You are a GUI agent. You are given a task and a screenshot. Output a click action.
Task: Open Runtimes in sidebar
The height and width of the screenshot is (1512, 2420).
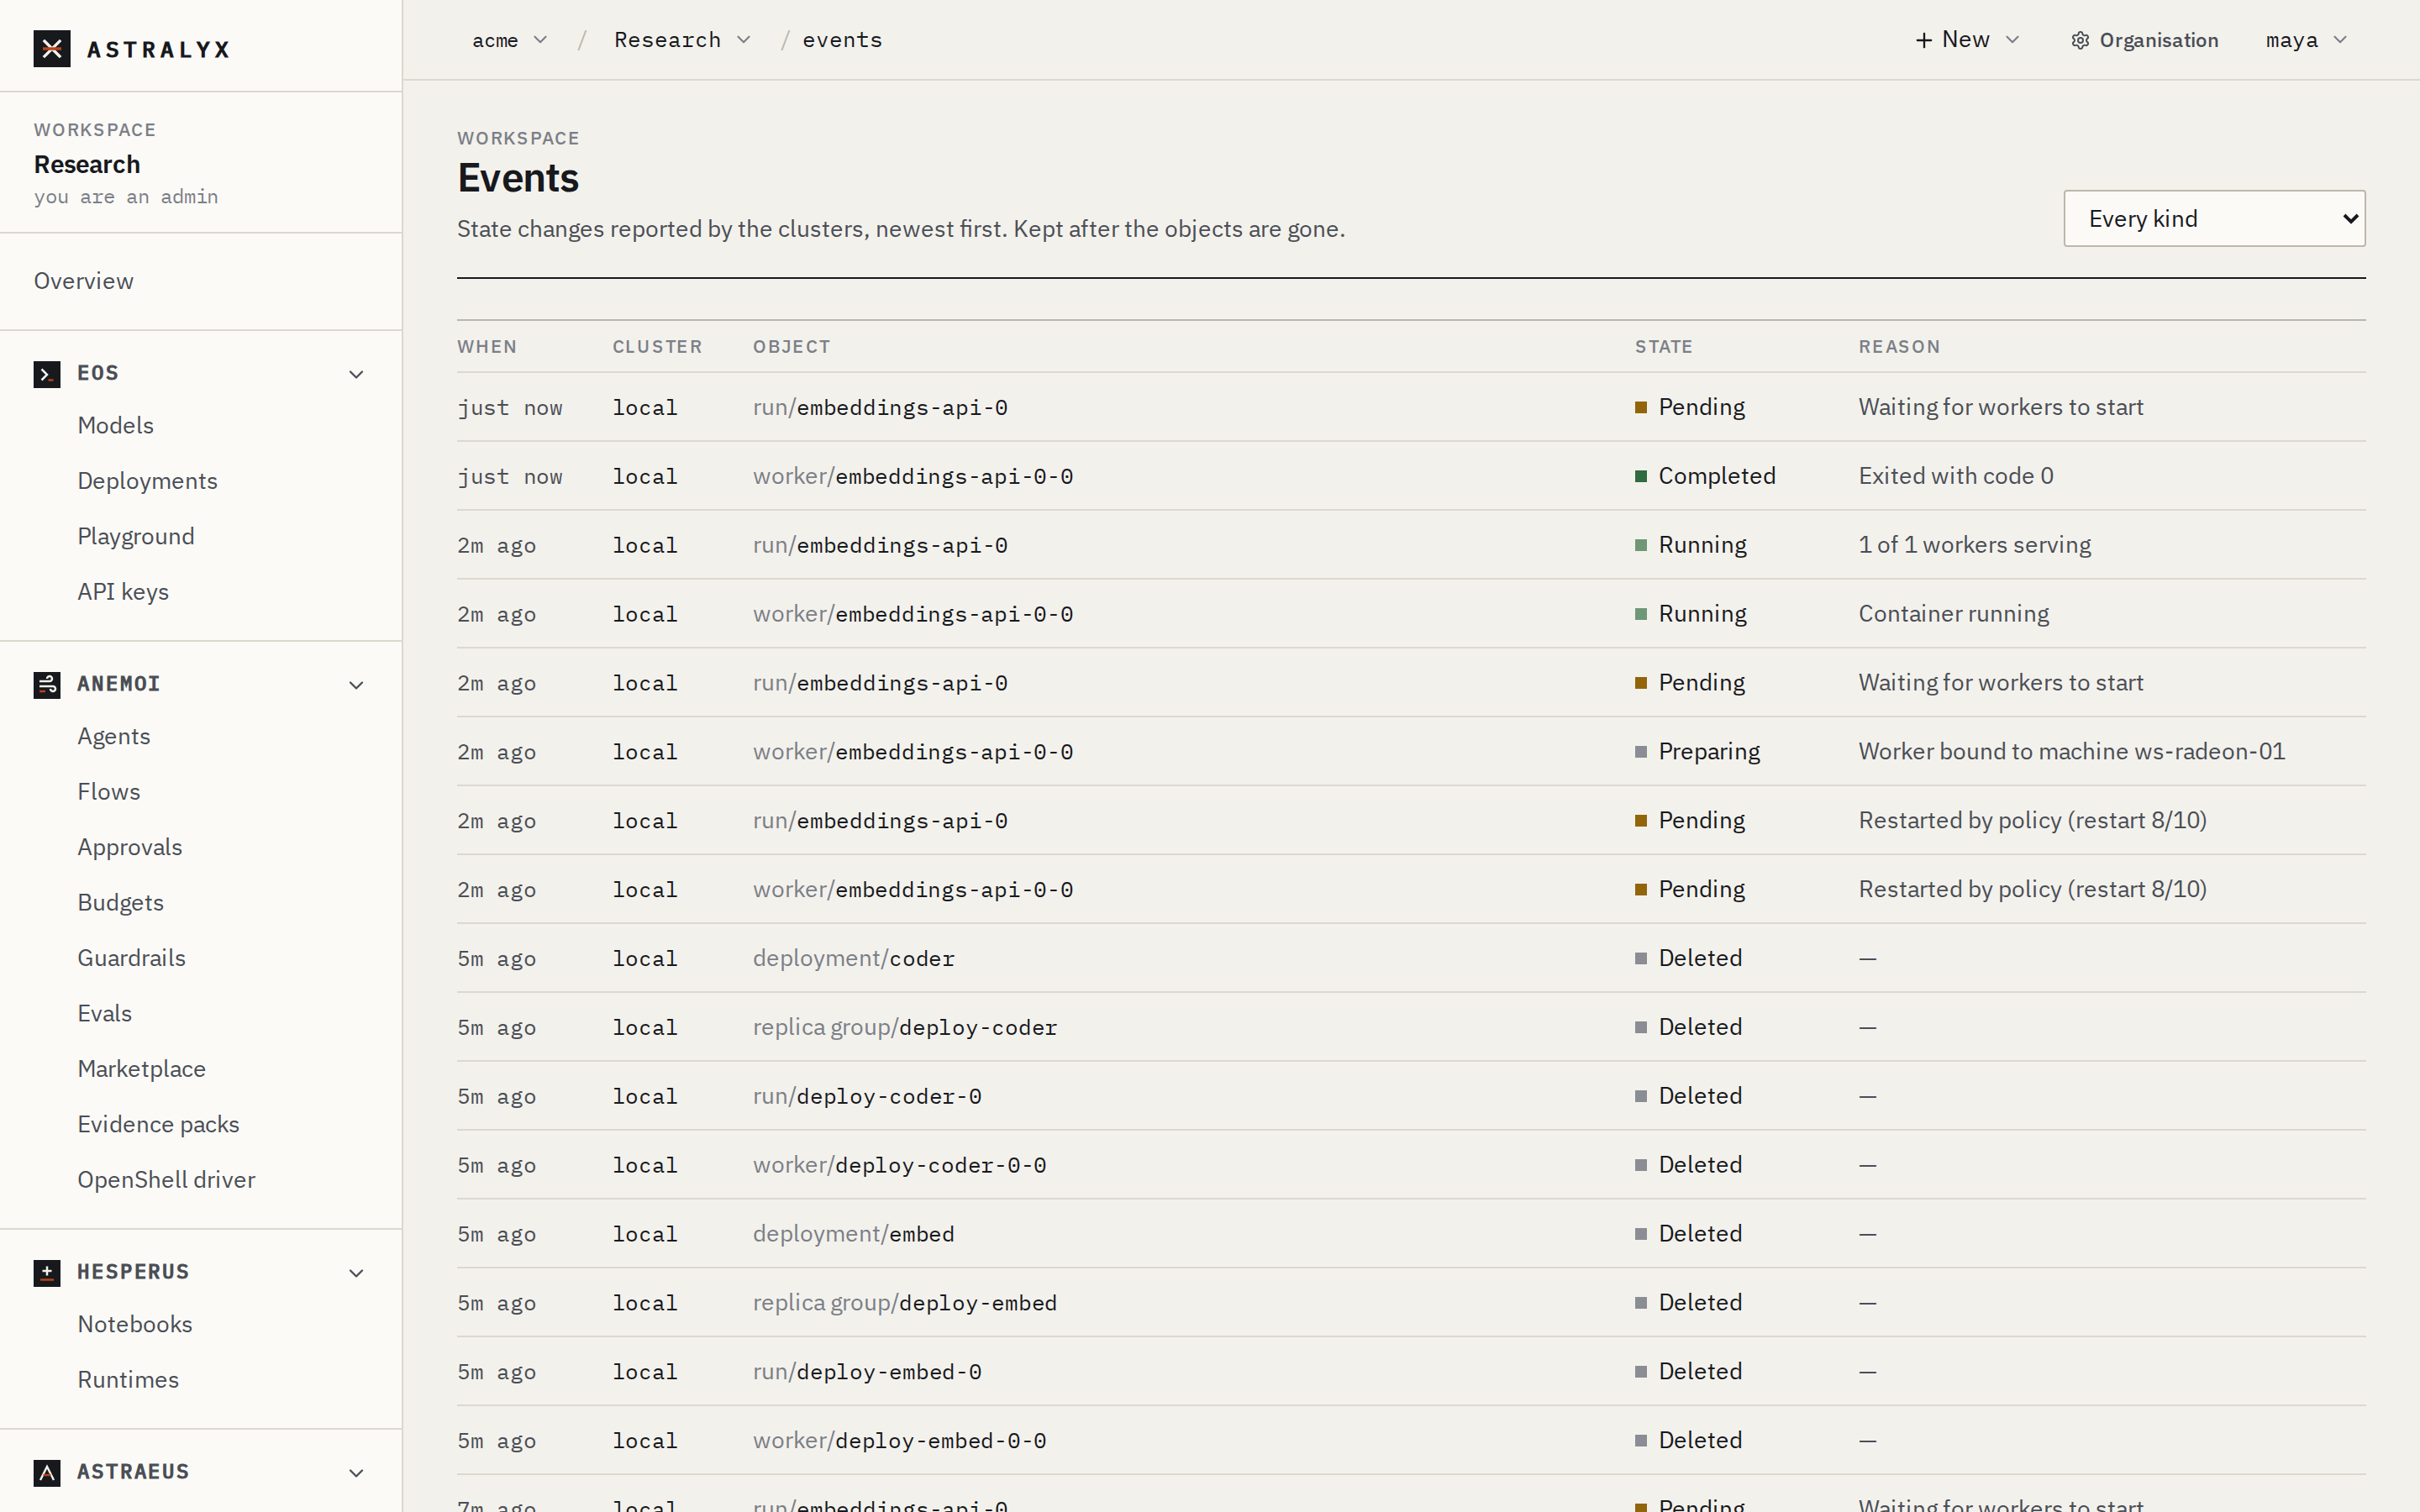pyautogui.click(x=128, y=1380)
